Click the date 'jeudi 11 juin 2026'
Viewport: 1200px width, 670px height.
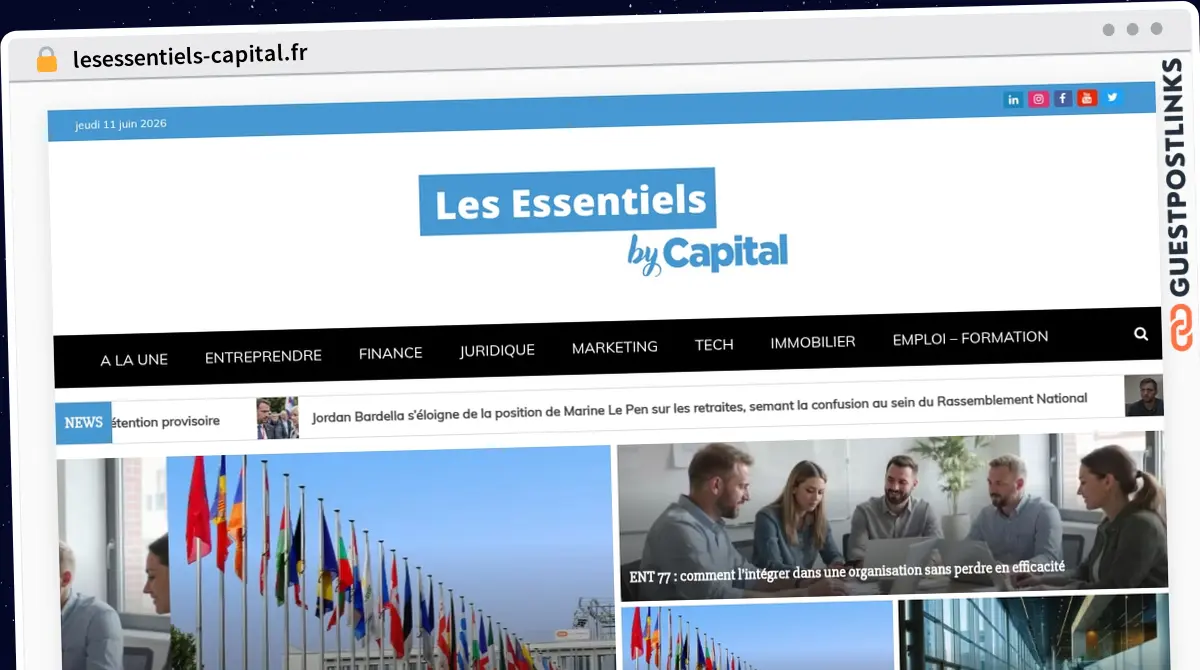(121, 124)
